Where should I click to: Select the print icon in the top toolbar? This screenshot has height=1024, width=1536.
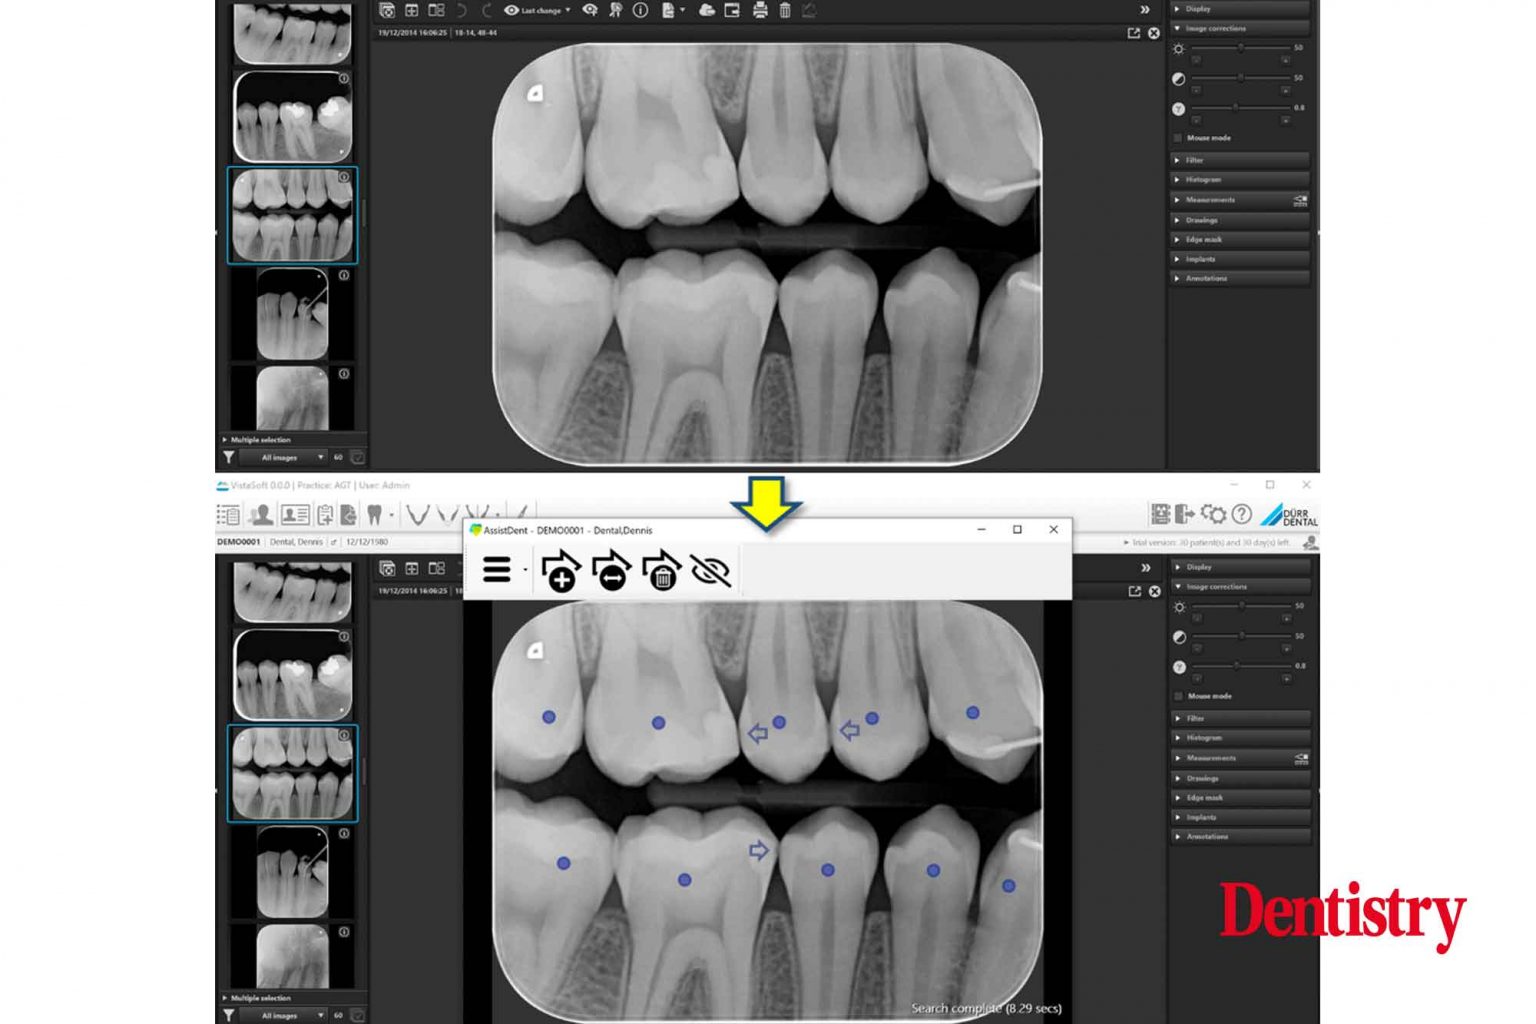[759, 12]
